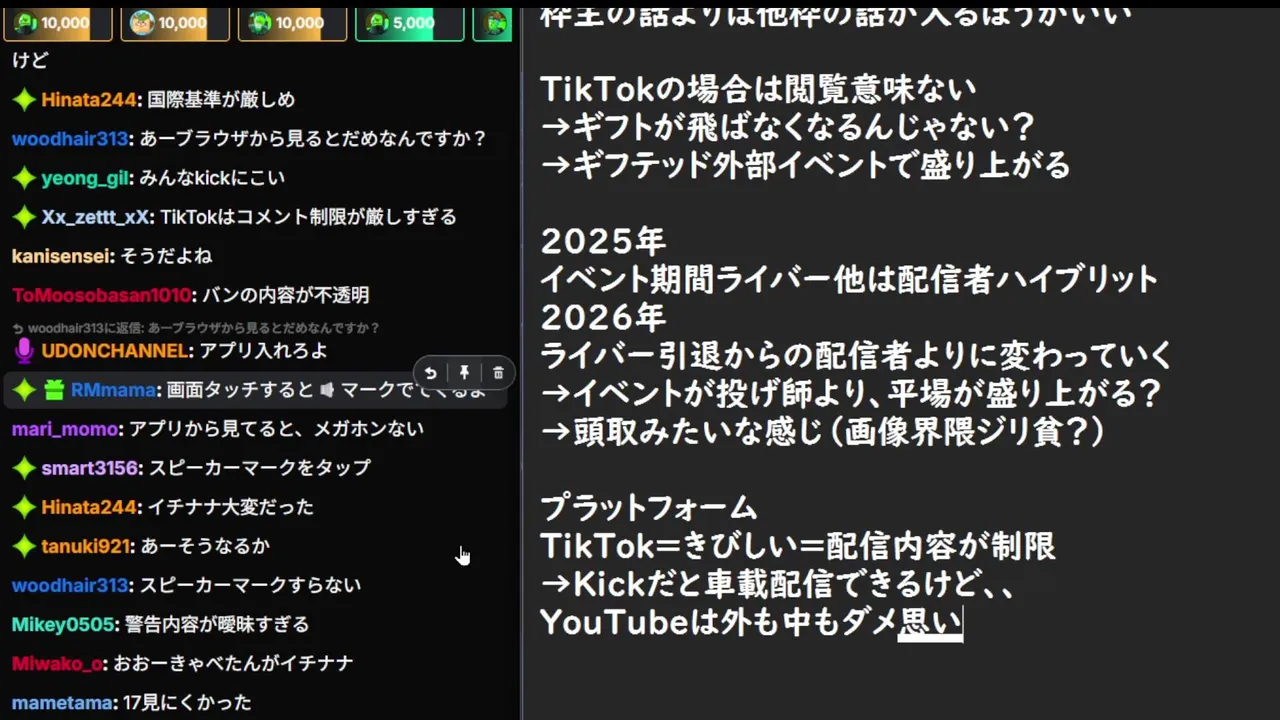Open Hinata244 profile from 国際基準 message
Screen dimensions: 1280x720
(x=89, y=100)
